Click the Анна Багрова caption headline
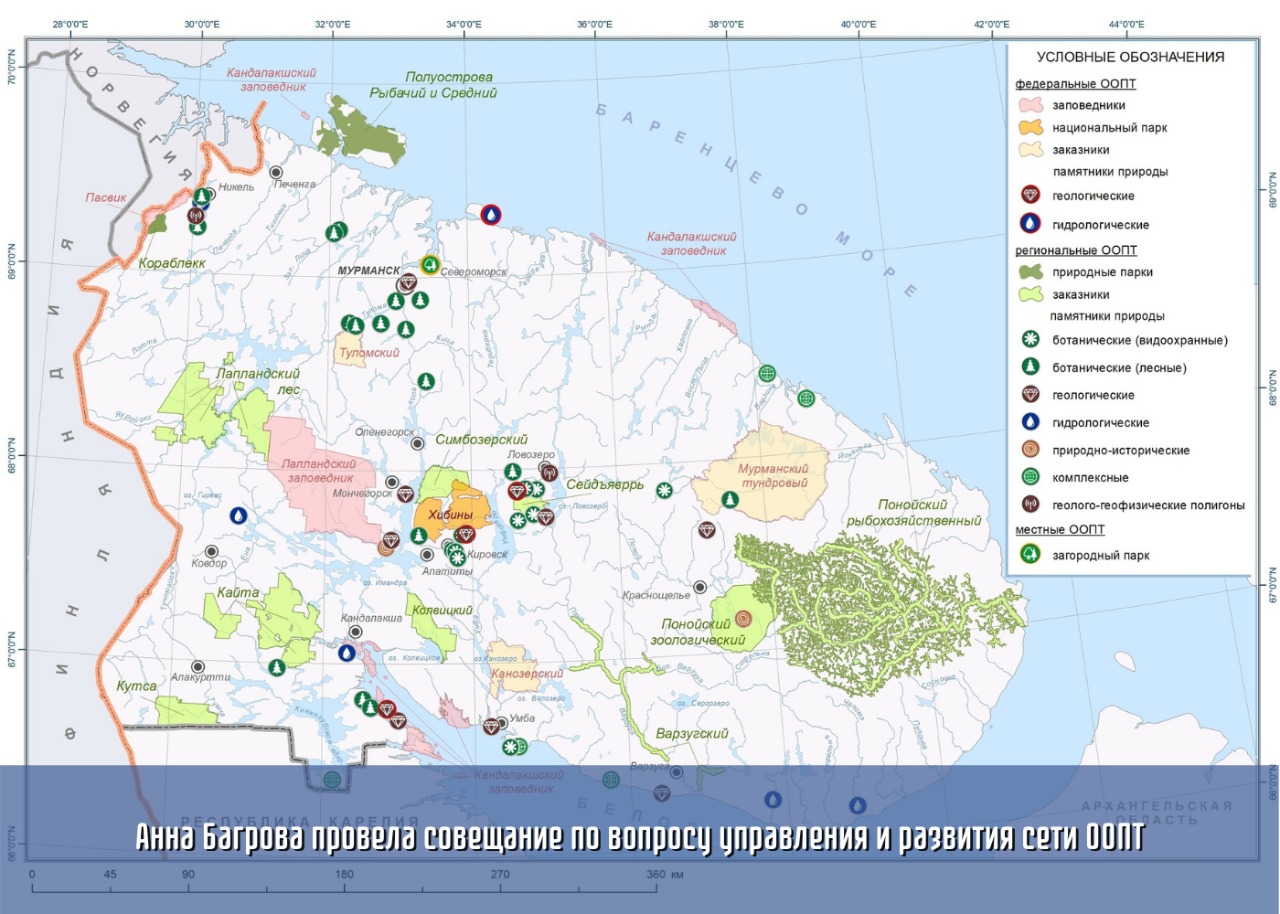Viewport: 1280px width, 914px height. pyautogui.click(x=640, y=840)
